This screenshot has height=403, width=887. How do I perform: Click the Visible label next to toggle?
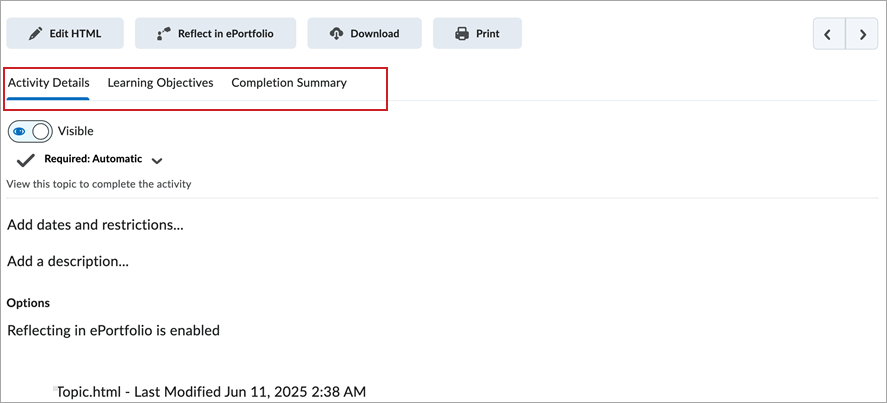pos(76,131)
